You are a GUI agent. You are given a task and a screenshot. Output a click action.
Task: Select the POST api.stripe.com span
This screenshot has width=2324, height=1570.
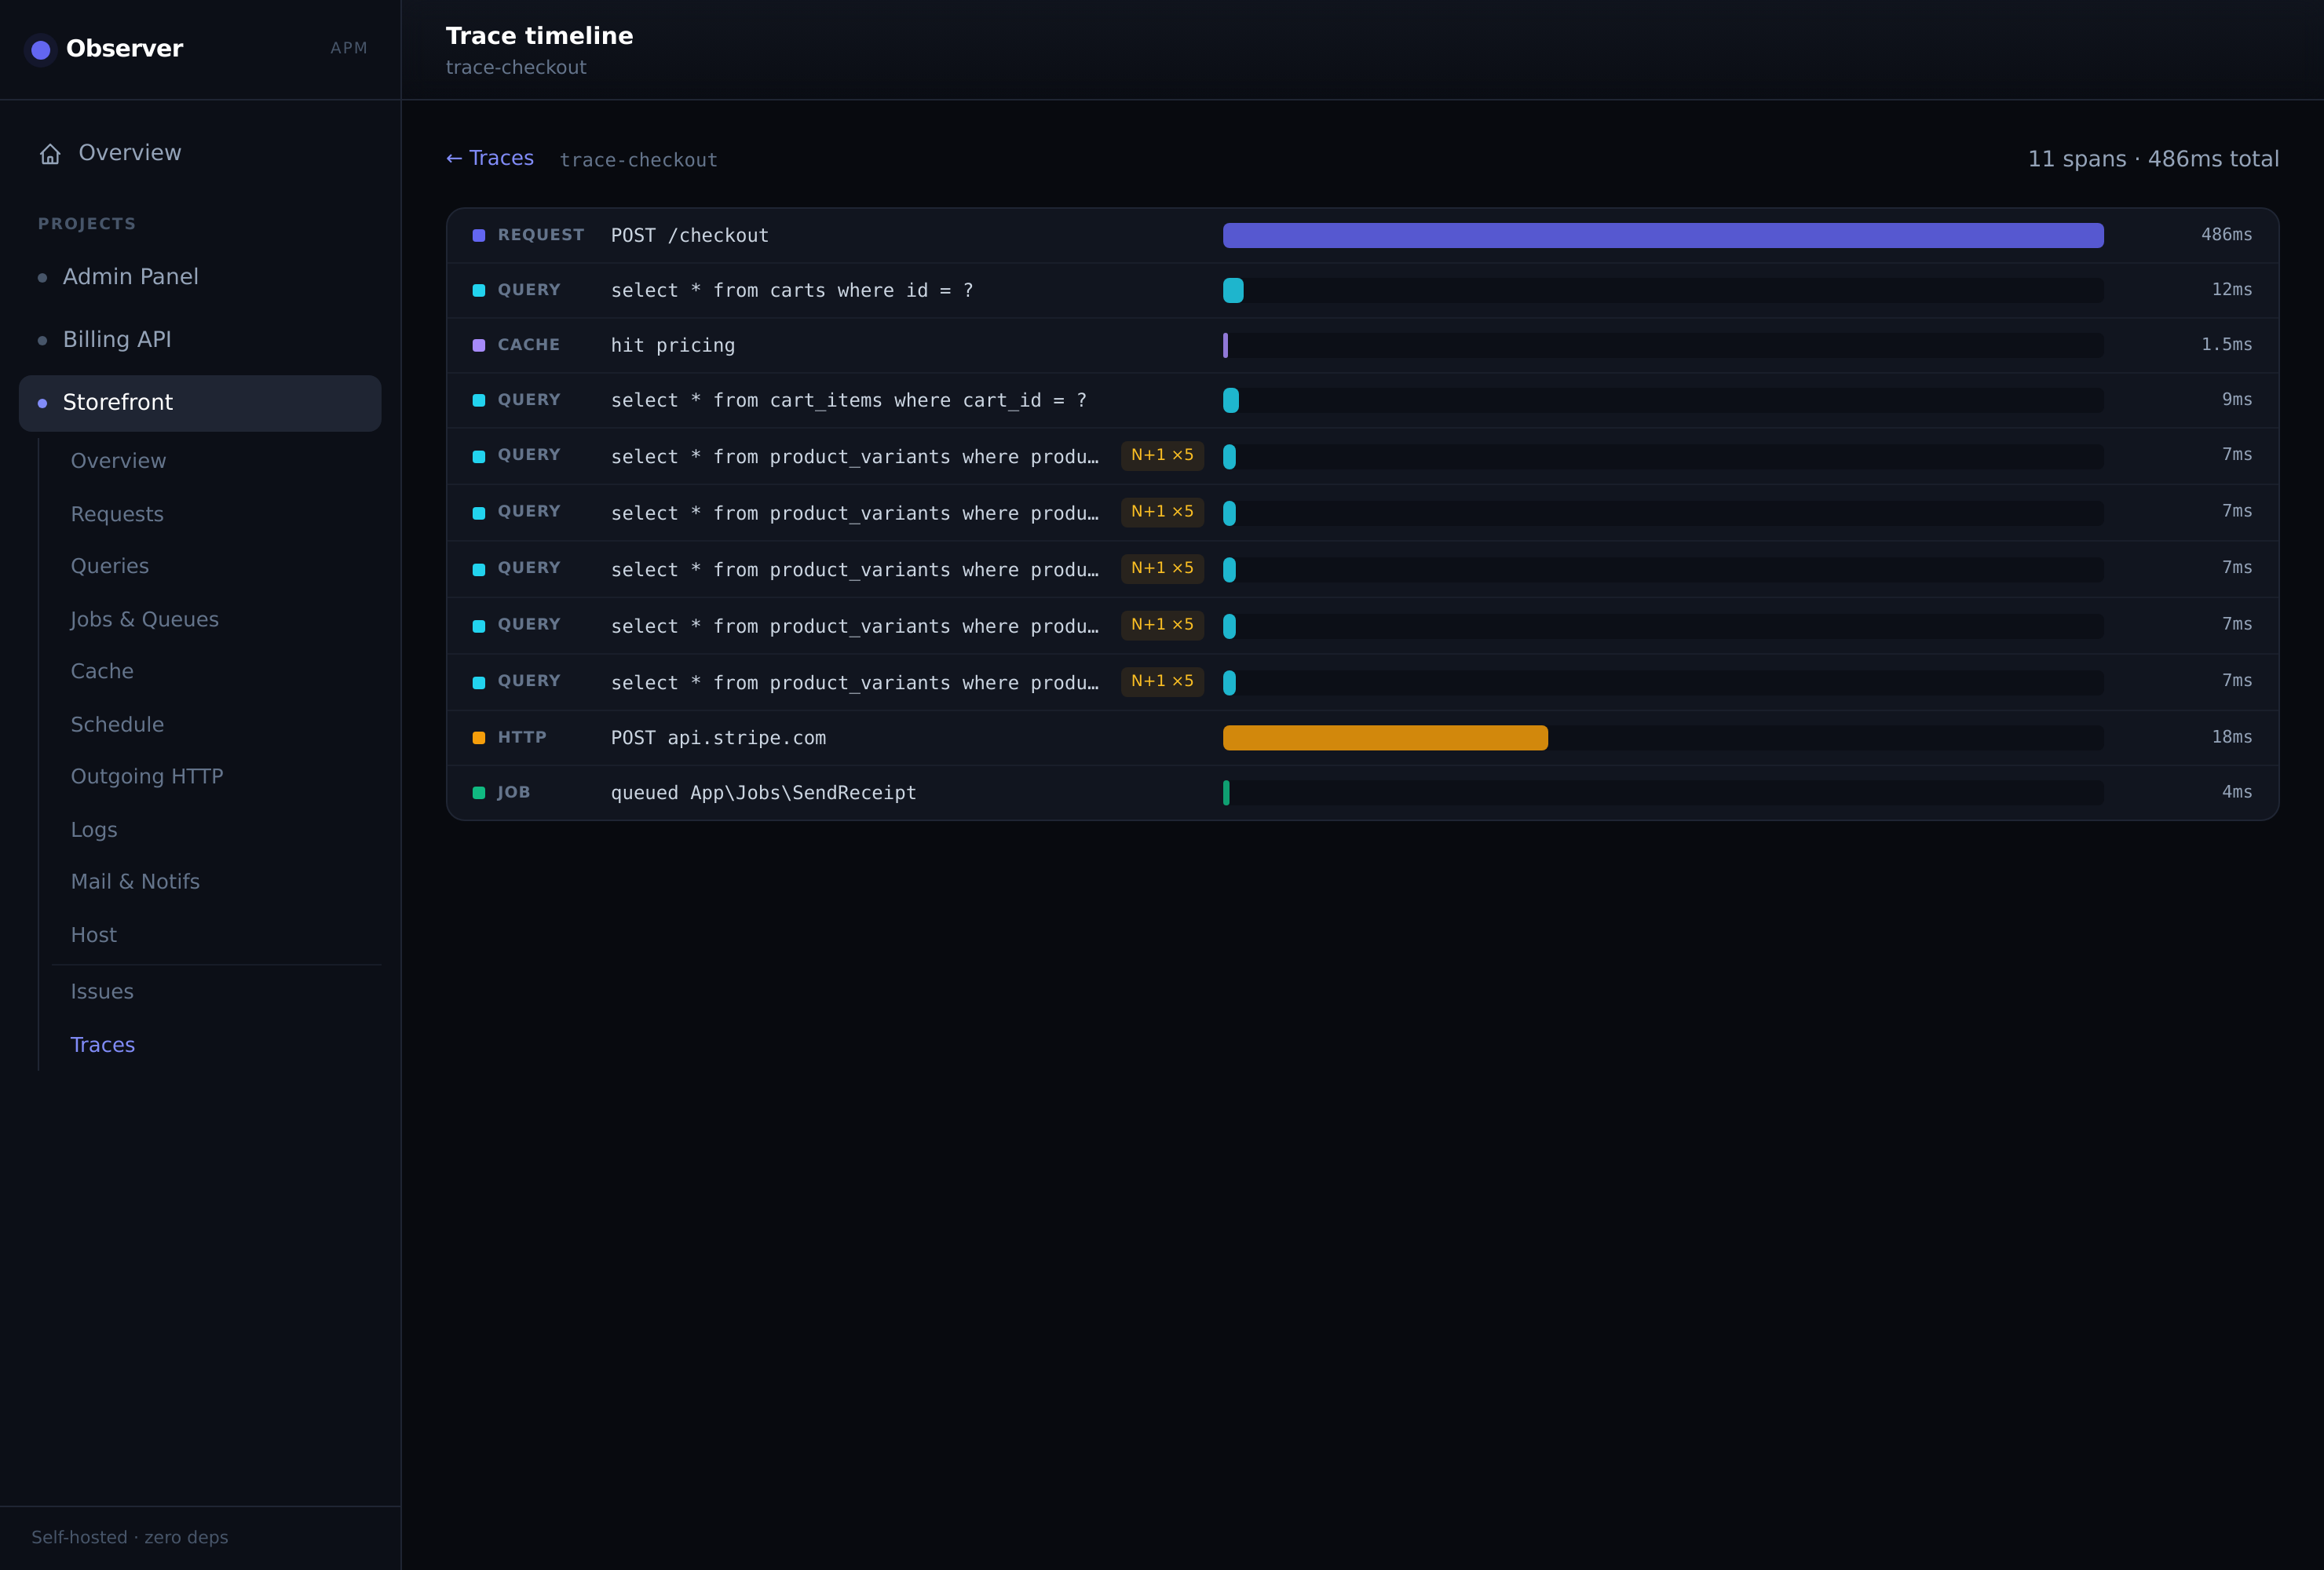[x=1362, y=738]
